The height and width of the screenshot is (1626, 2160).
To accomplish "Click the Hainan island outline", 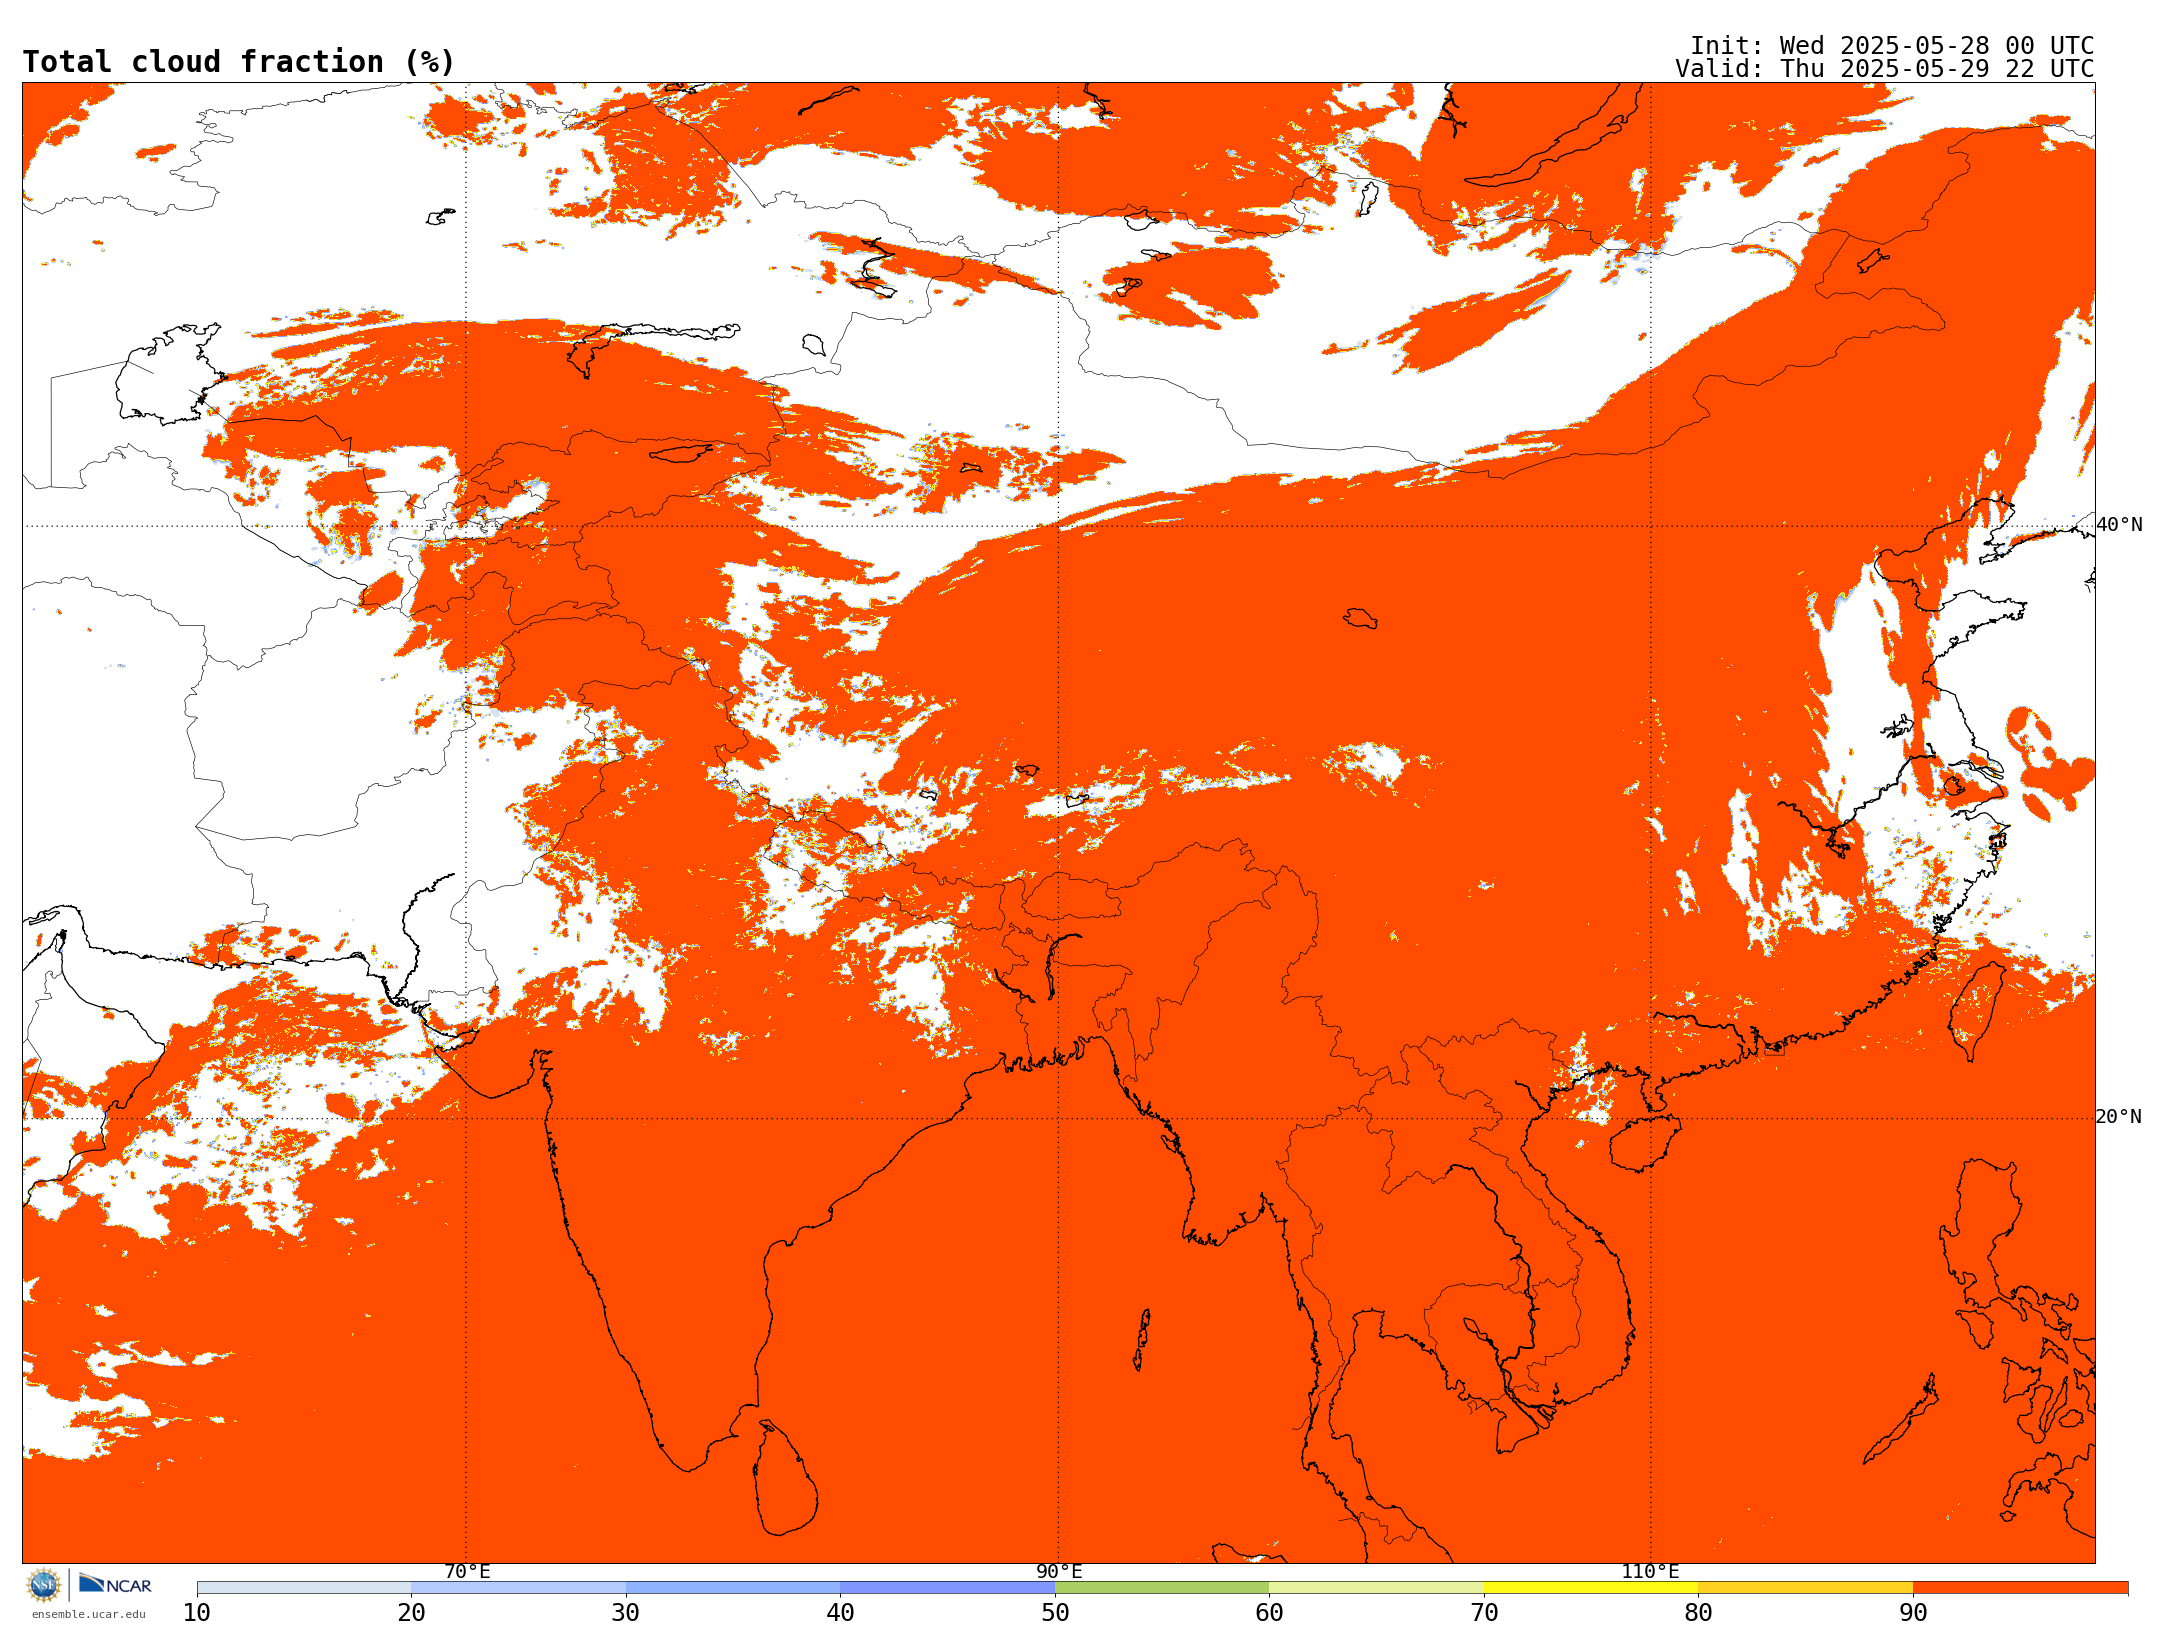I will [1645, 1142].
